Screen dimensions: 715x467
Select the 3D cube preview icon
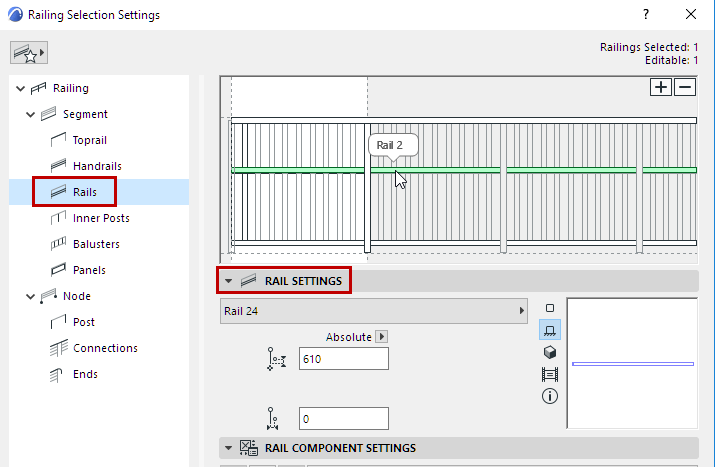(549, 351)
